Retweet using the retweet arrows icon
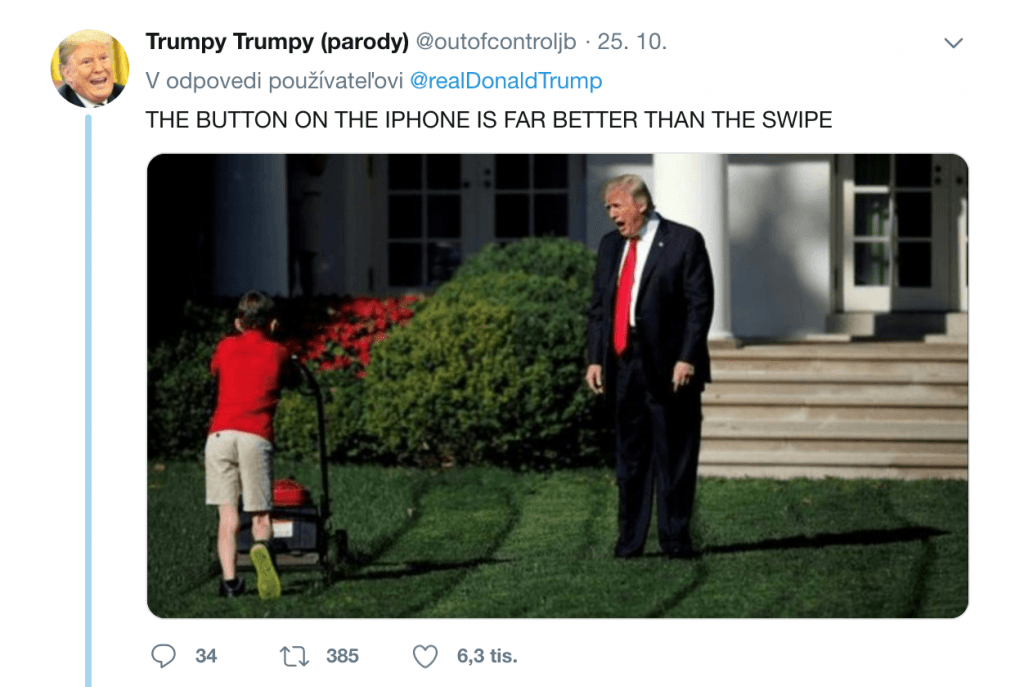Viewport: 1024px width, 687px height. pyautogui.click(x=294, y=656)
